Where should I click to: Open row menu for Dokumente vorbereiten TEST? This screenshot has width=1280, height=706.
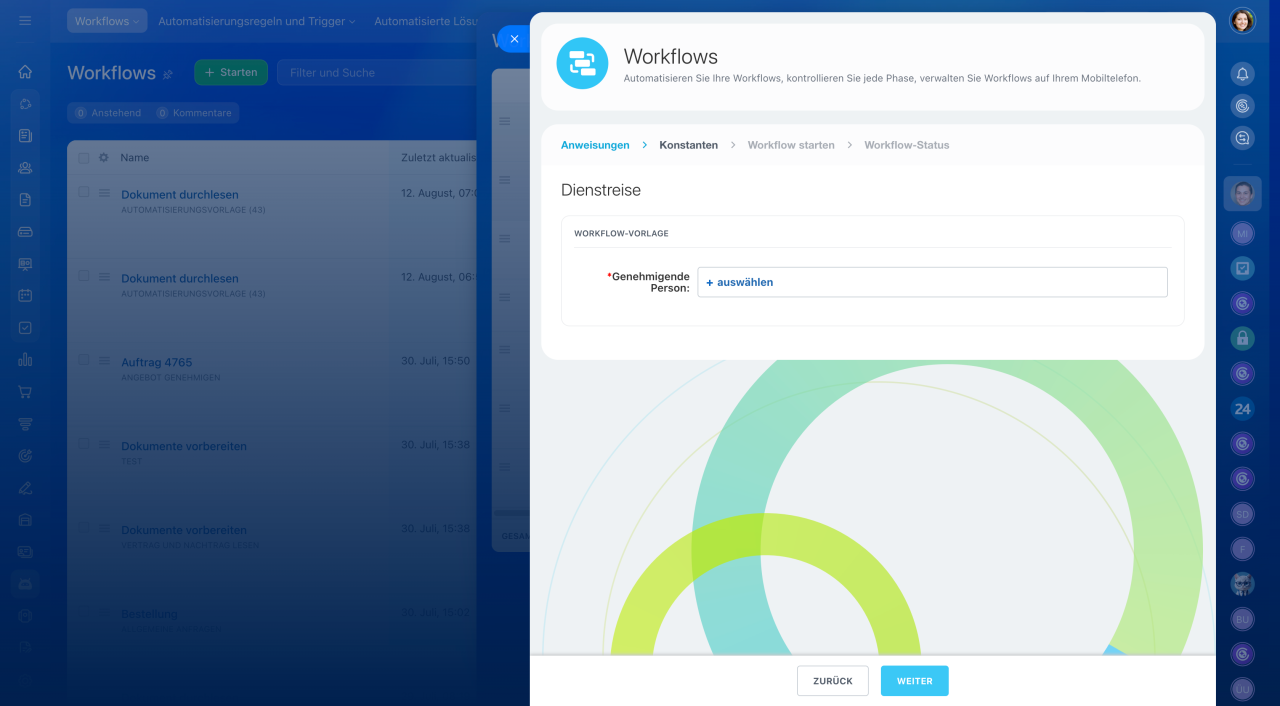103,445
